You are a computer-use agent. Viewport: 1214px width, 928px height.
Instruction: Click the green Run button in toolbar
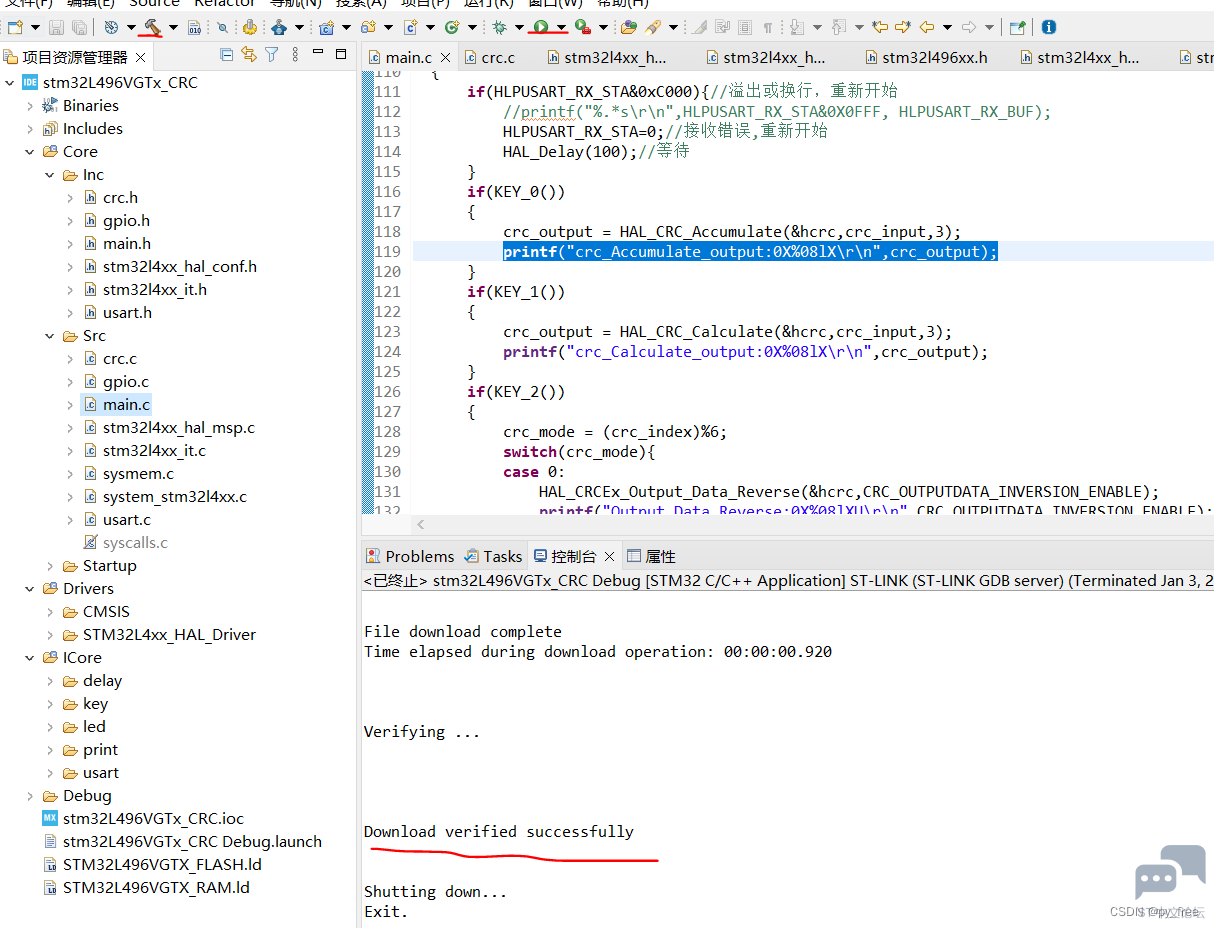(540, 27)
